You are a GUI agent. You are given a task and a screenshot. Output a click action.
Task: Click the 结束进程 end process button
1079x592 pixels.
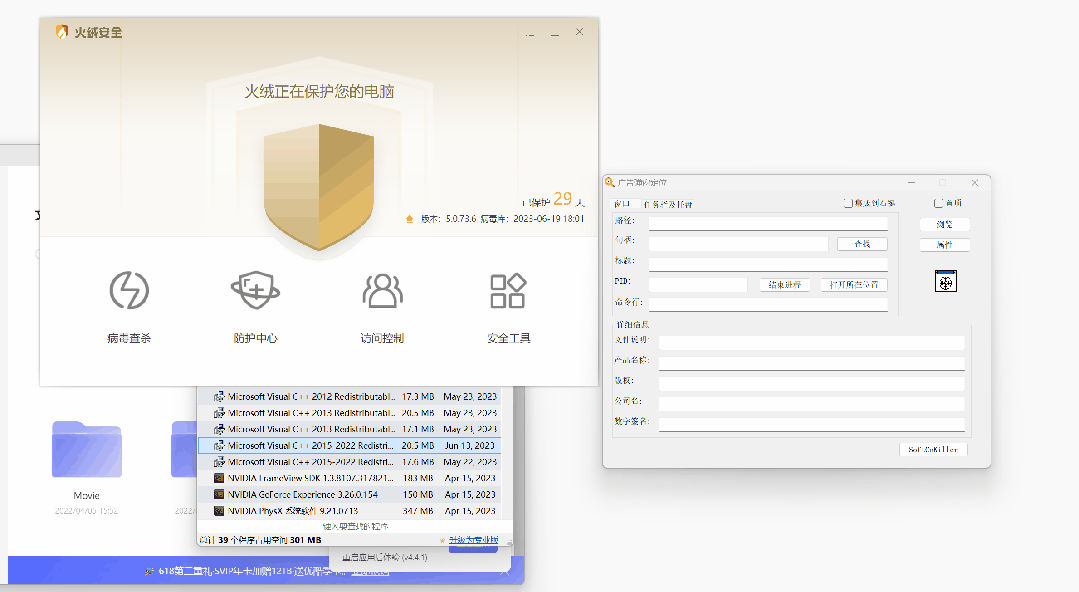[784, 284]
